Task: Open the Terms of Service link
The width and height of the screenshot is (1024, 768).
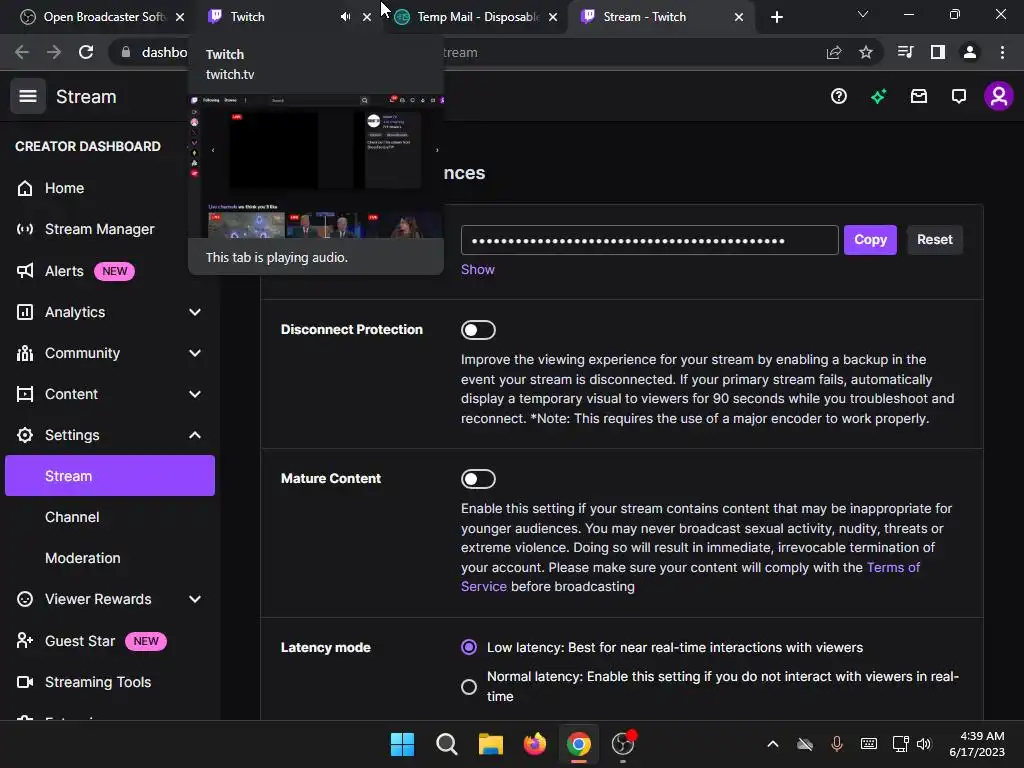Action: 690,577
